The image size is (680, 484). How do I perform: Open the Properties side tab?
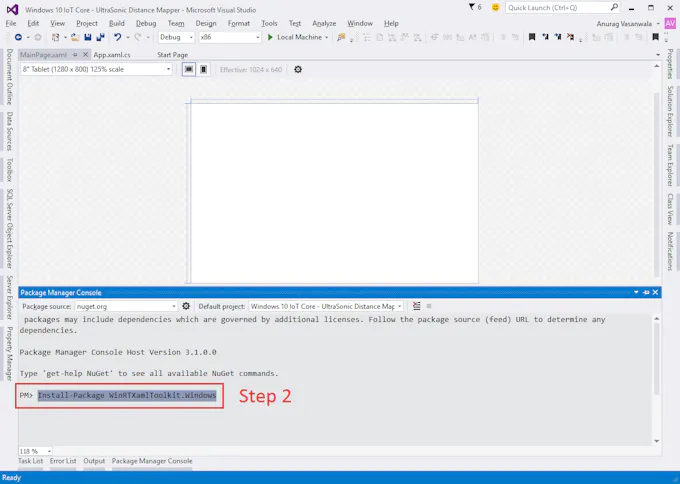(670, 64)
